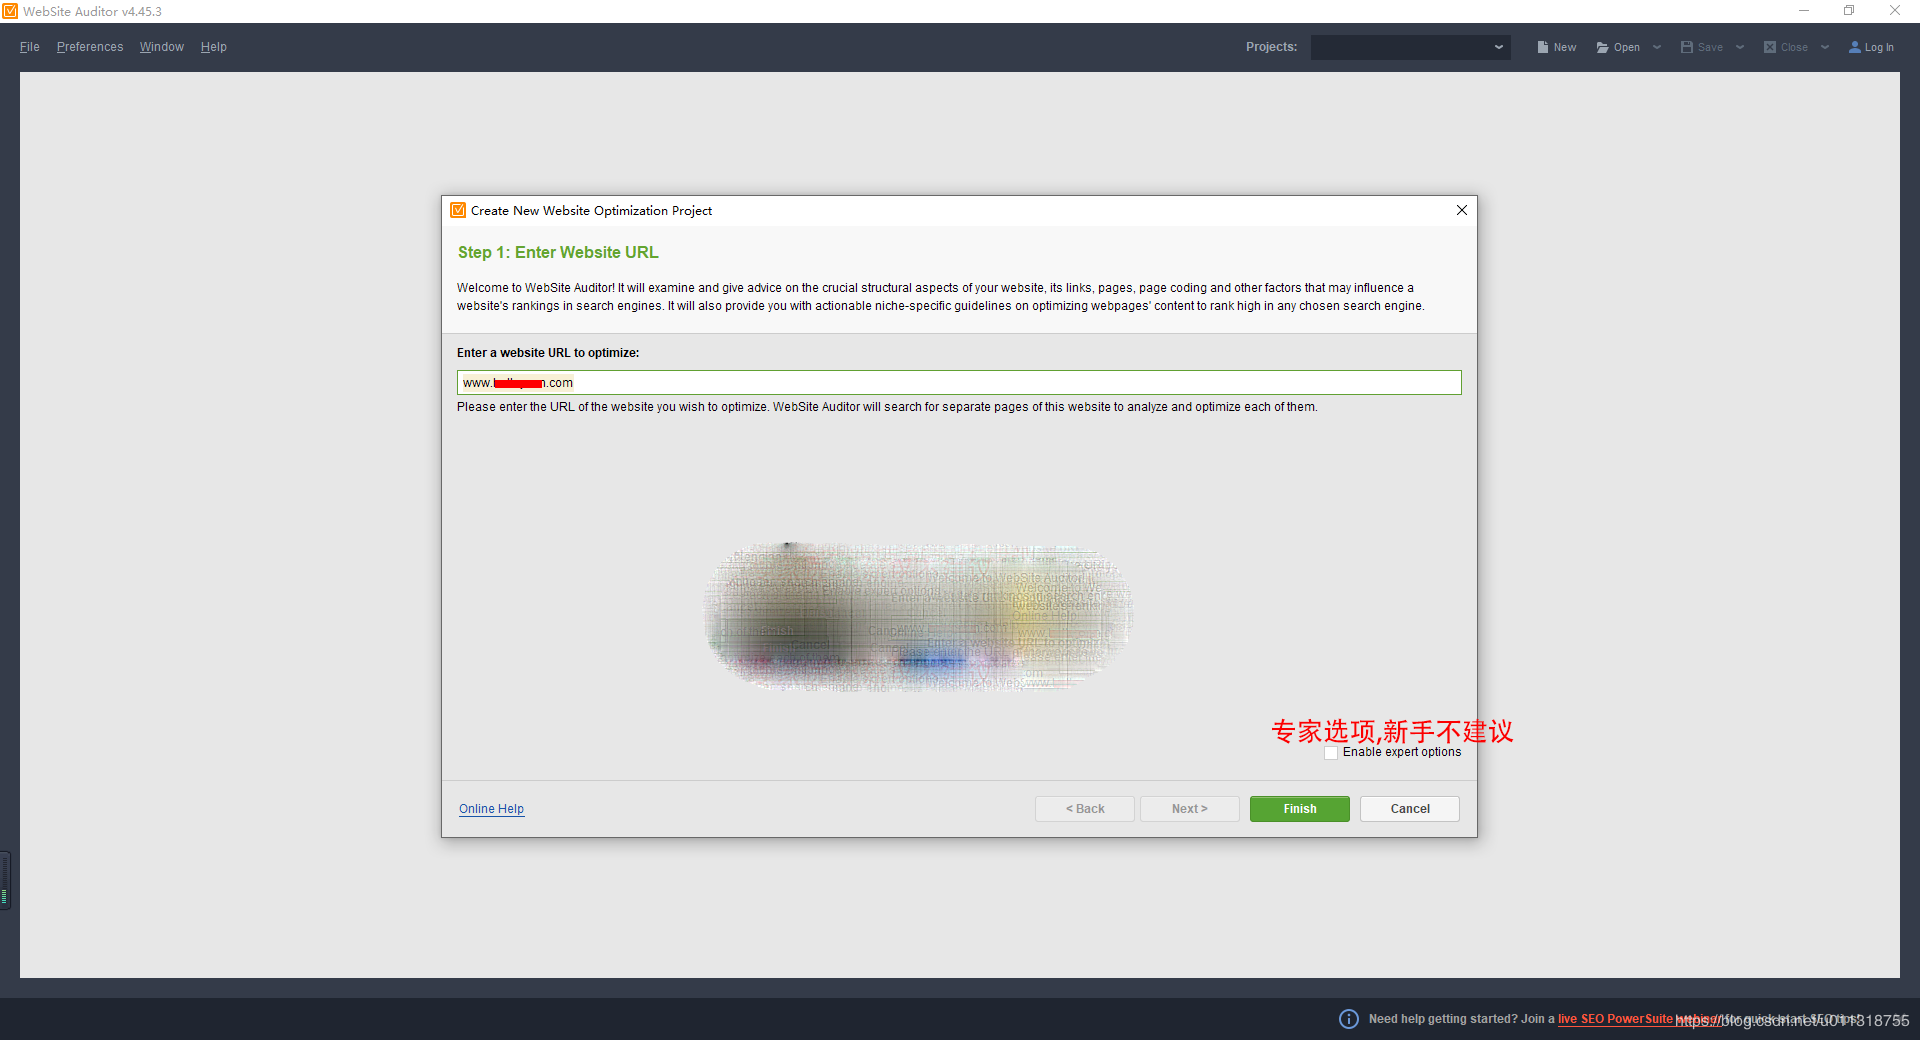1920x1040 pixels.
Task: Expand the Close button dropdown arrow
Action: coord(1825,47)
